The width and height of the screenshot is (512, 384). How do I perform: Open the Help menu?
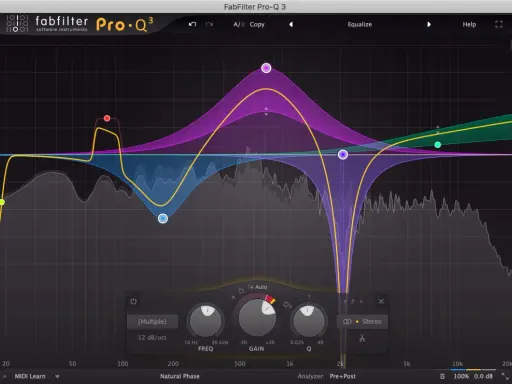[469, 24]
